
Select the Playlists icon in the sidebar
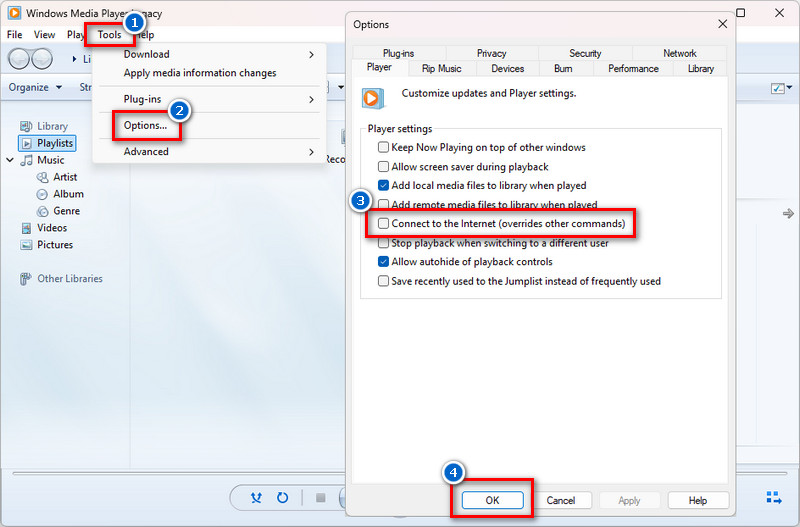pos(27,143)
